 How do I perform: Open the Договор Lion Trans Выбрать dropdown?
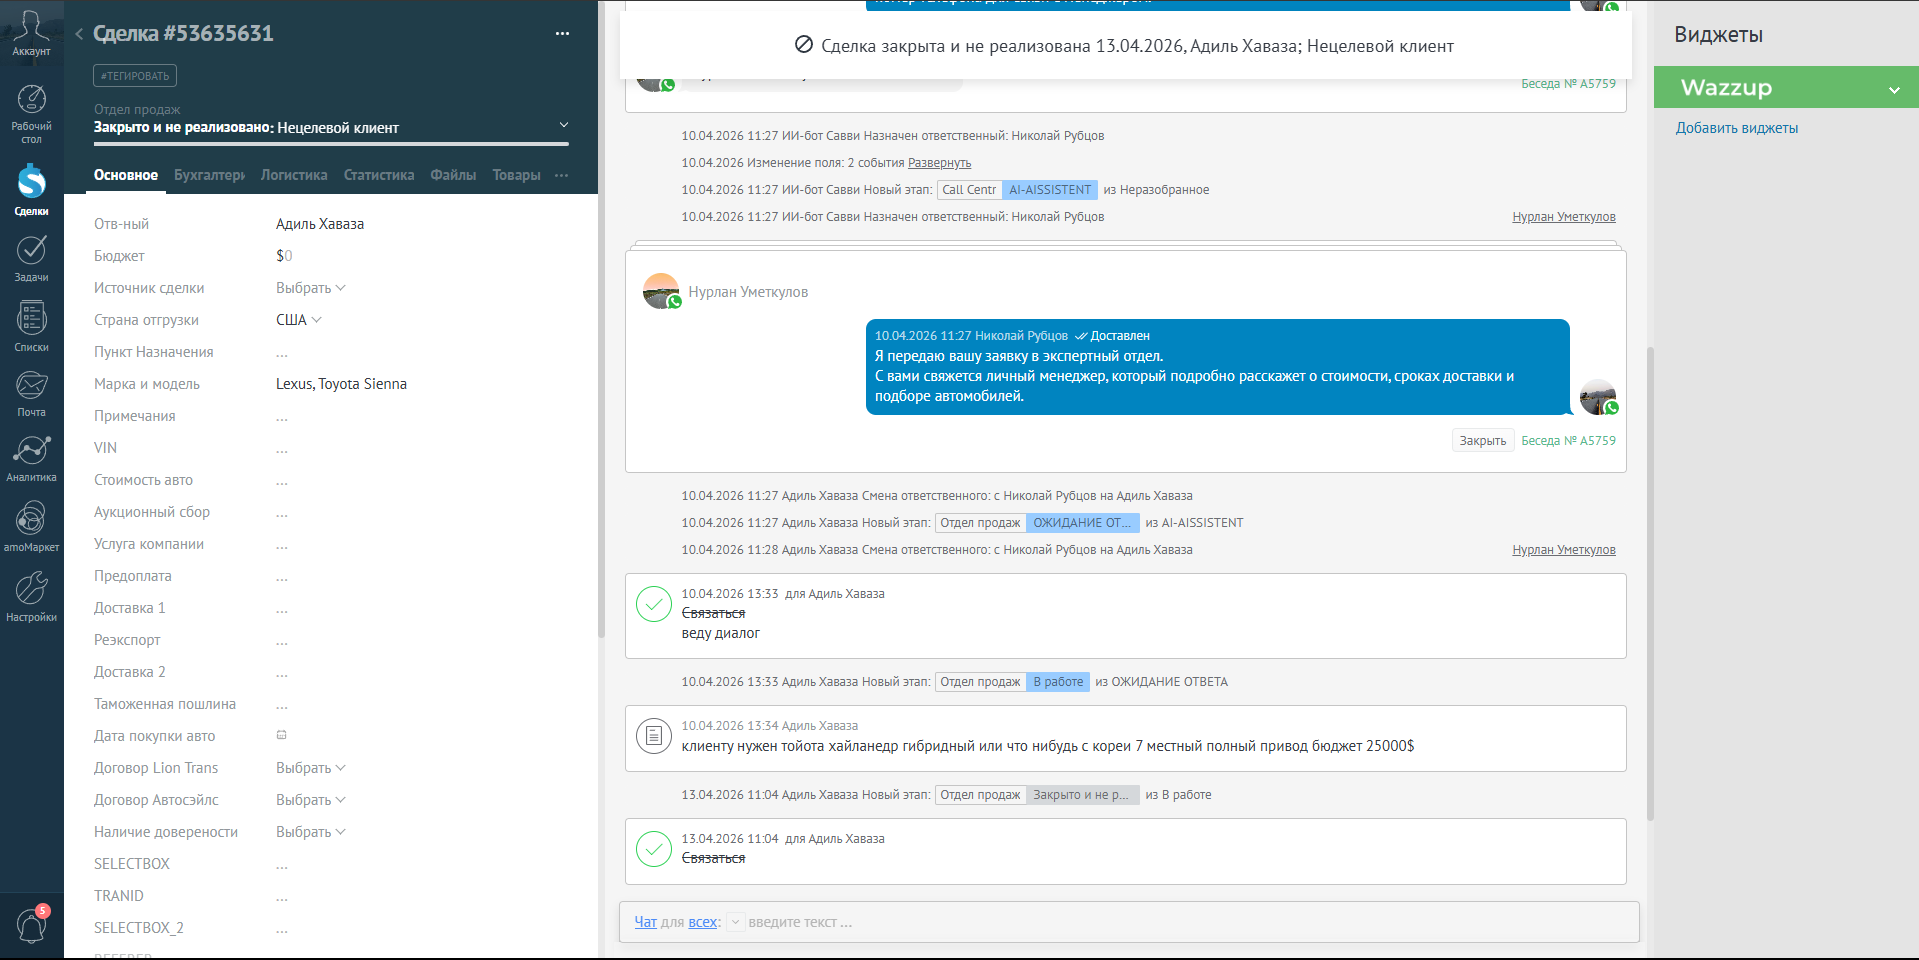point(310,768)
